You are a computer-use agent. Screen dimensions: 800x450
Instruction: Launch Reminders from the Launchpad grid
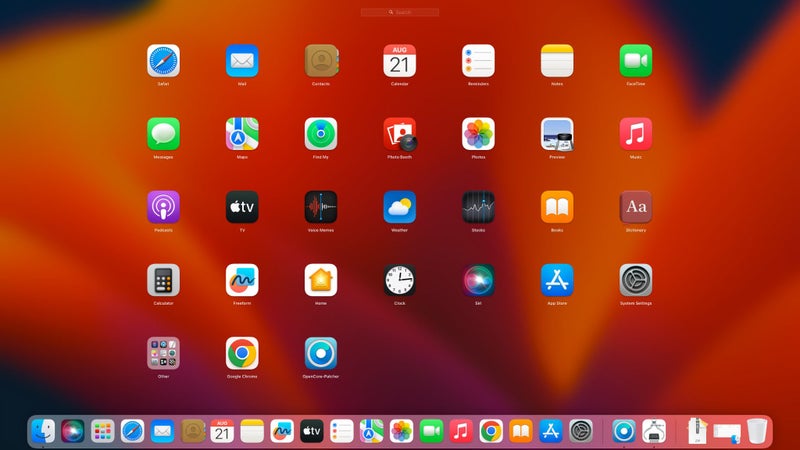click(x=478, y=61)
